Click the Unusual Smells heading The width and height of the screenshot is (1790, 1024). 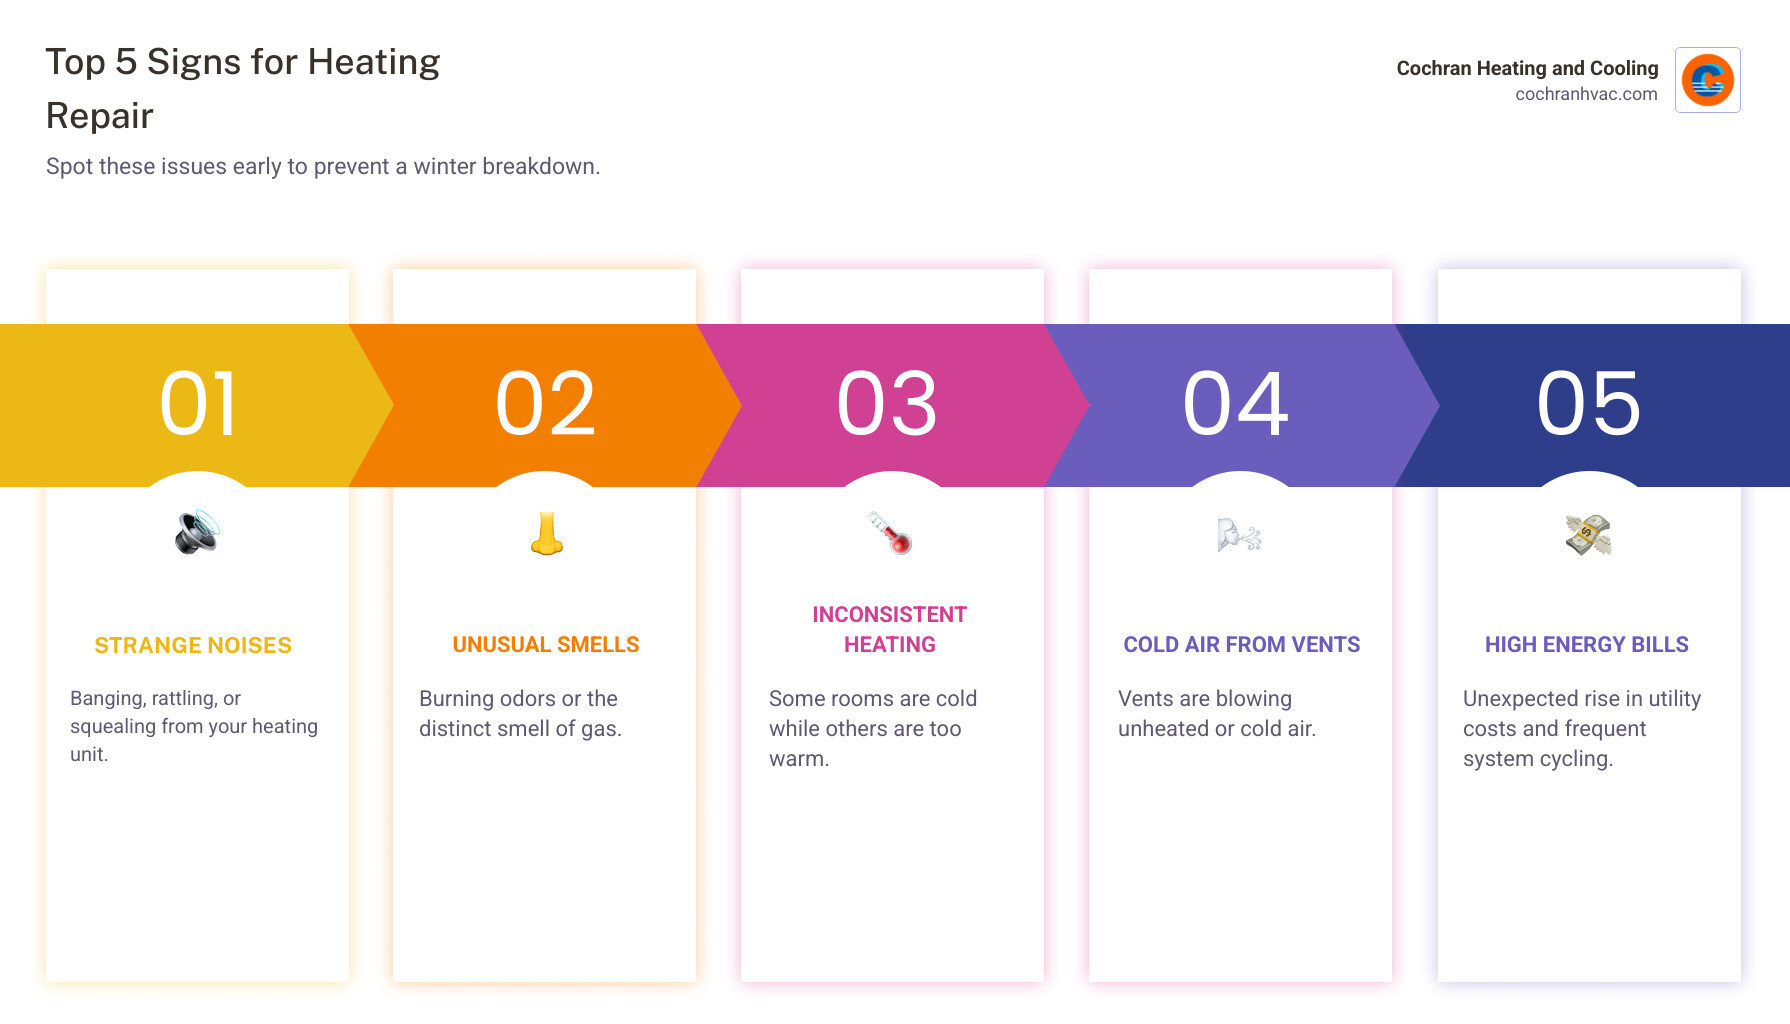546,645
